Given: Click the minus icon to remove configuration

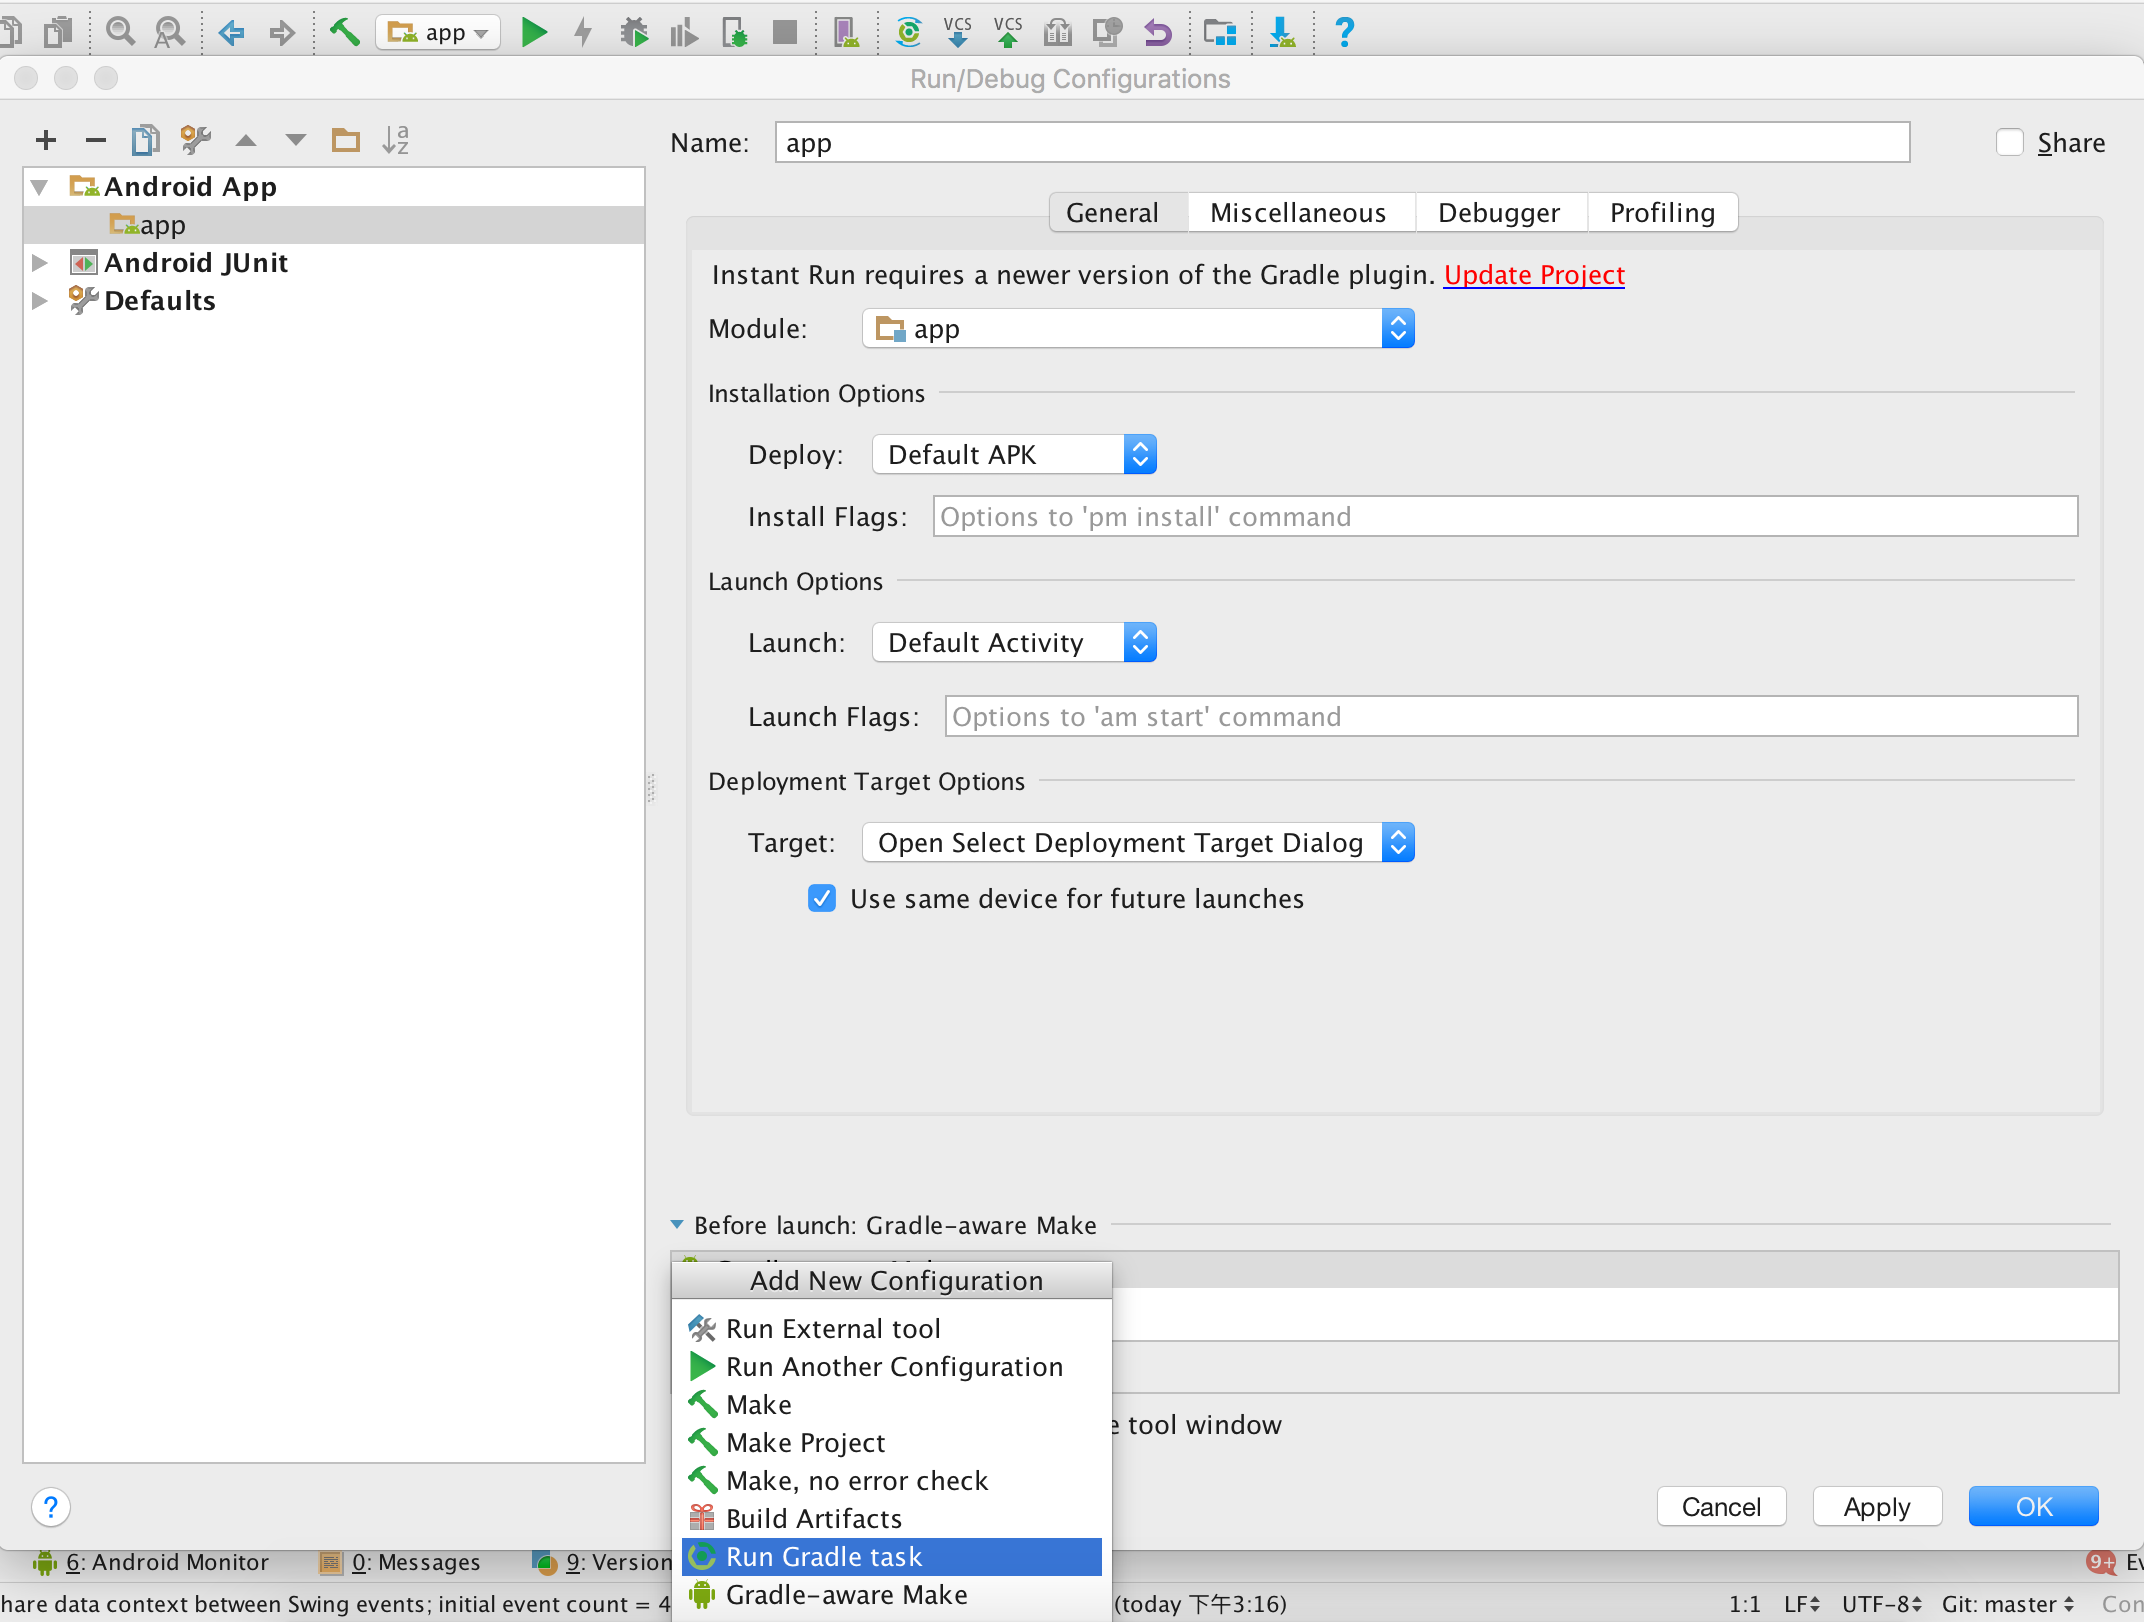Looking at the screenshot, I should [96, 140].
